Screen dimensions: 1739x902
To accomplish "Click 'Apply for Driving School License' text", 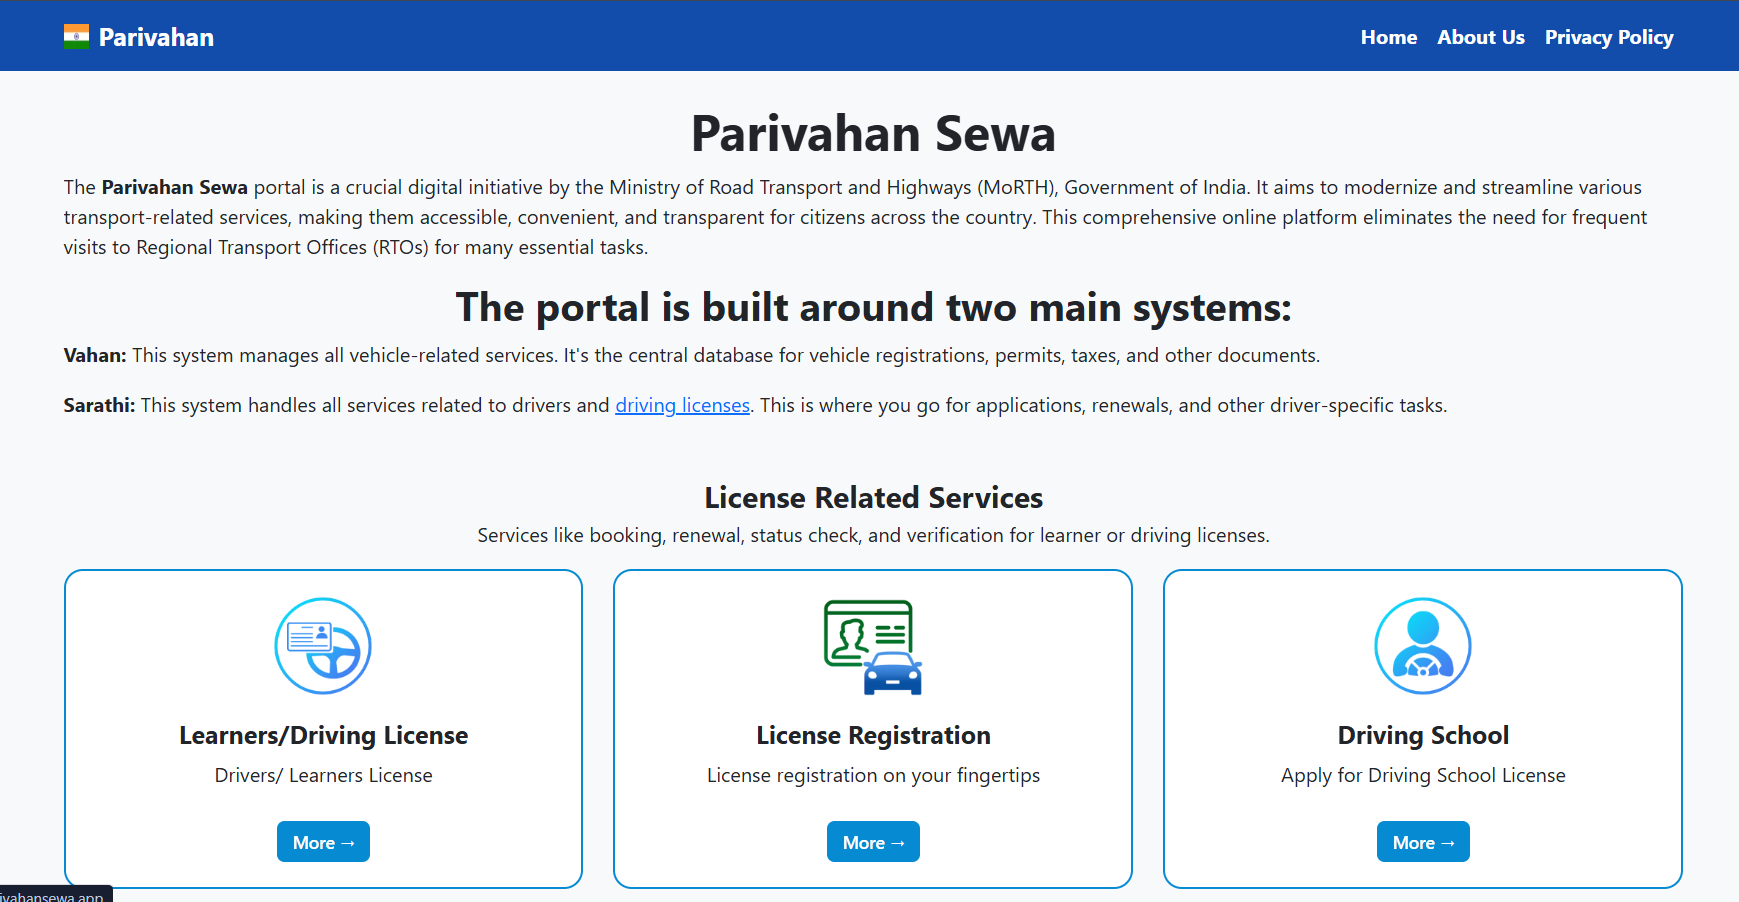I will (1423, 775).
